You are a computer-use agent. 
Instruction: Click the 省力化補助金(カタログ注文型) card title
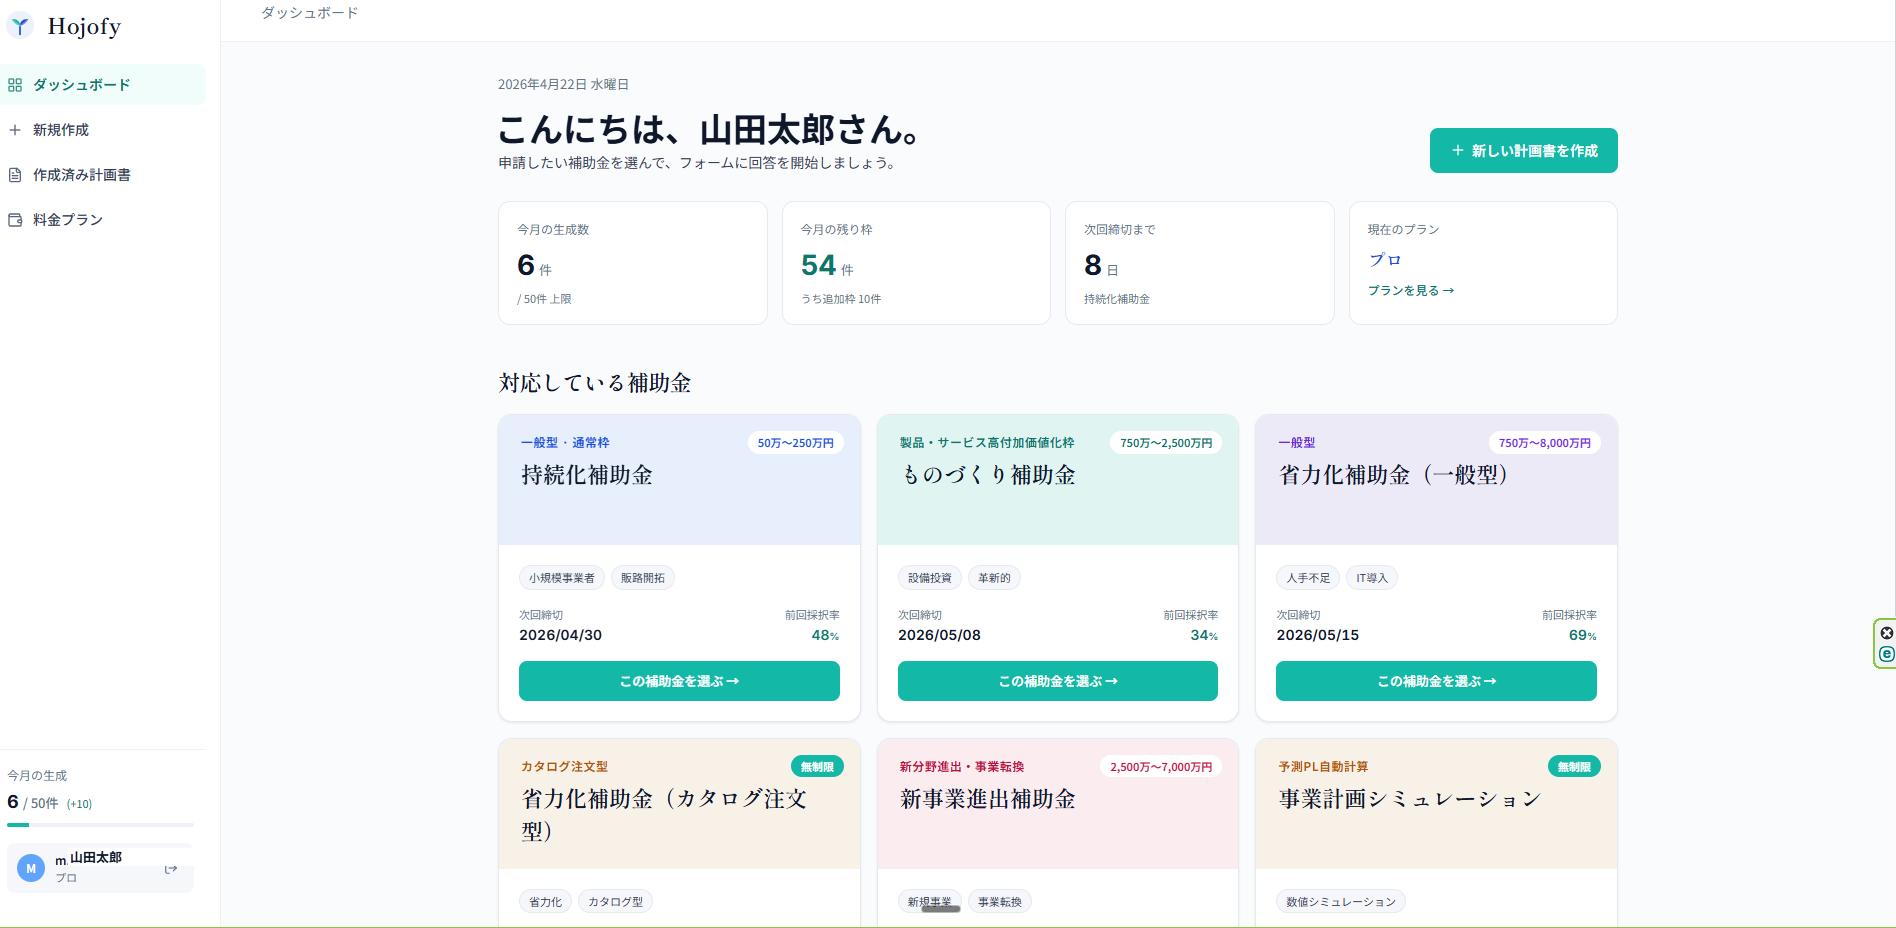coord(664,814)
